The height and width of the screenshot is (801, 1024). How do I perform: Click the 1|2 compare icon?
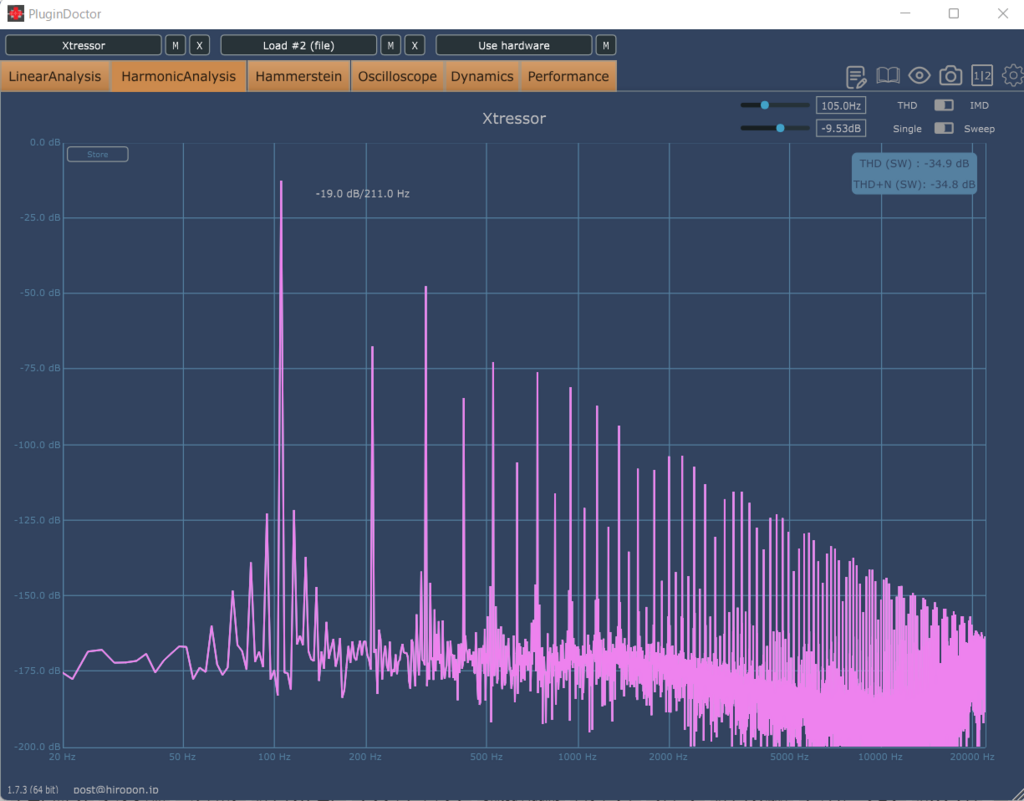click(982, 76)
